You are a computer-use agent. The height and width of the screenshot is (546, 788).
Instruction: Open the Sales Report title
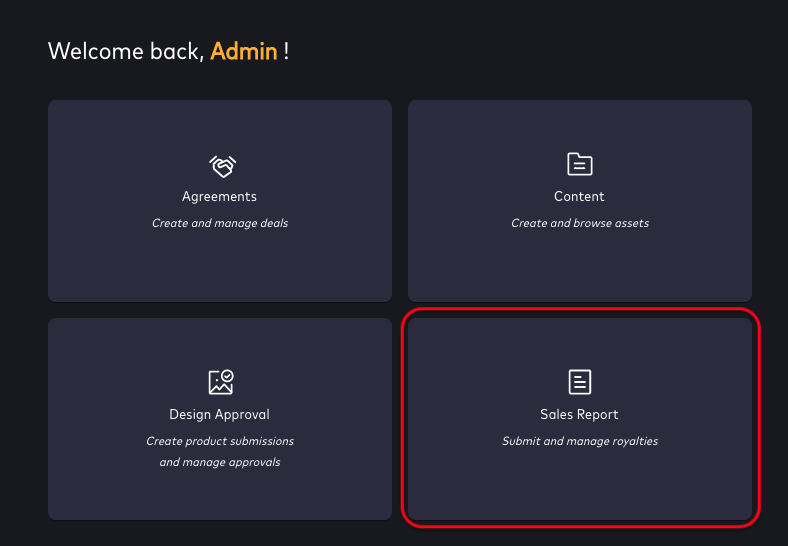tap(579, 415)
